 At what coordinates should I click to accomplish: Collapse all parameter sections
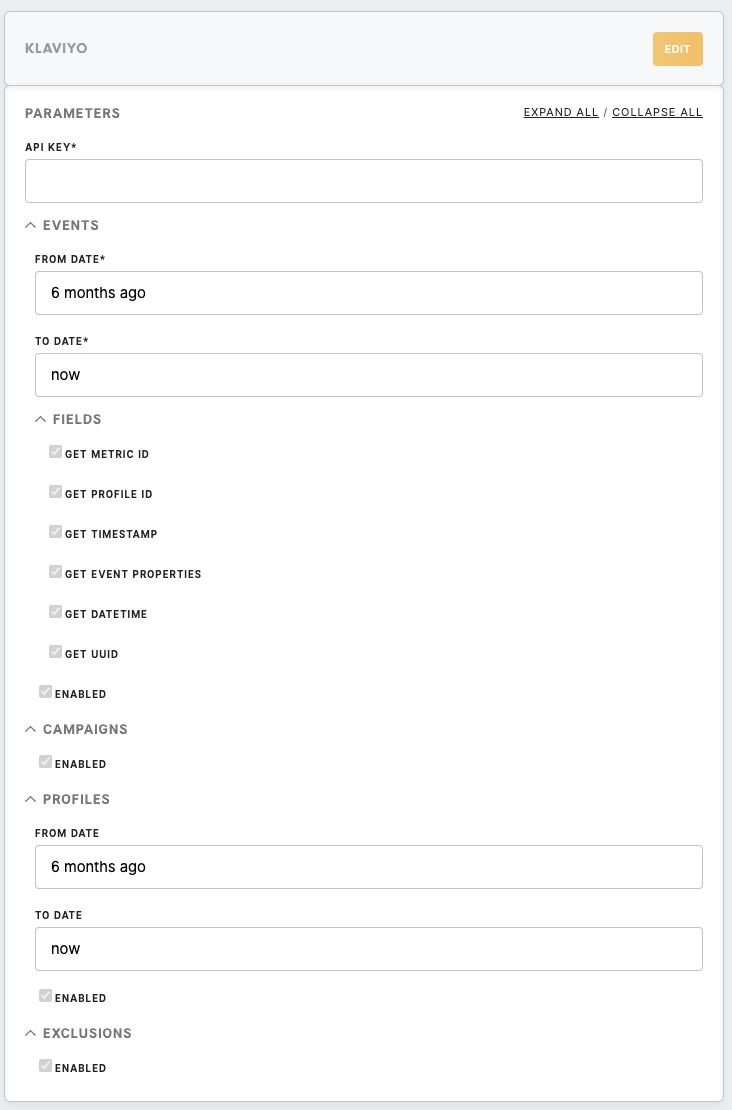pyautogui.click(x=657, y=113)
